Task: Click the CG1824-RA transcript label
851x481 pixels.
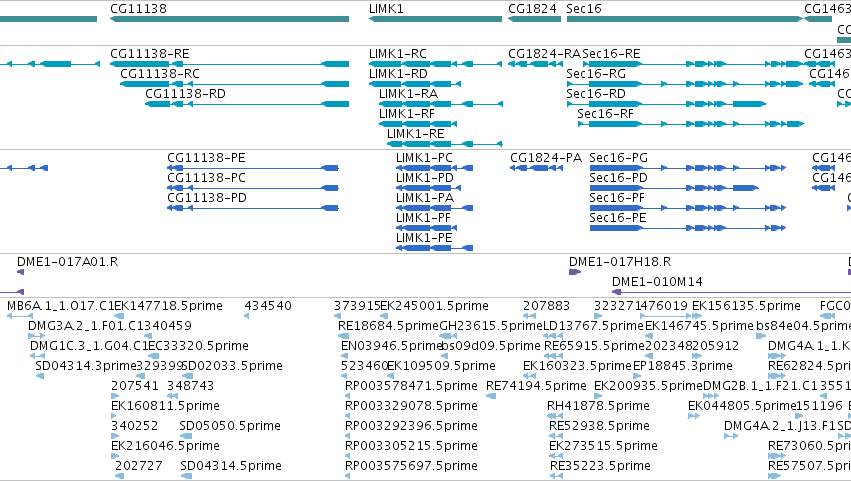Action: (x=544, y=54)
